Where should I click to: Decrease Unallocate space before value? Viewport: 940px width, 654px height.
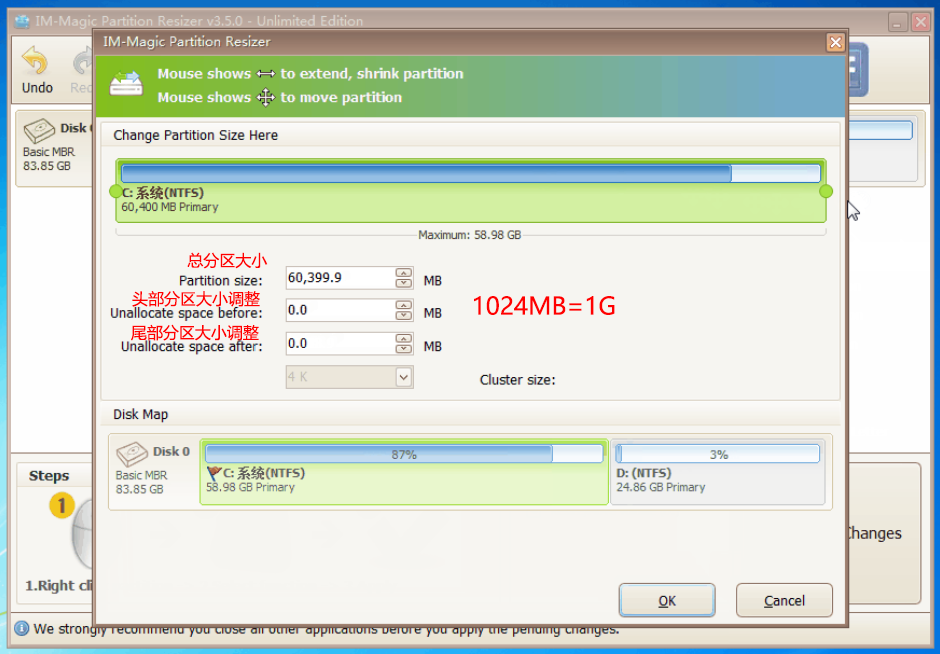[x=404, y=316]
